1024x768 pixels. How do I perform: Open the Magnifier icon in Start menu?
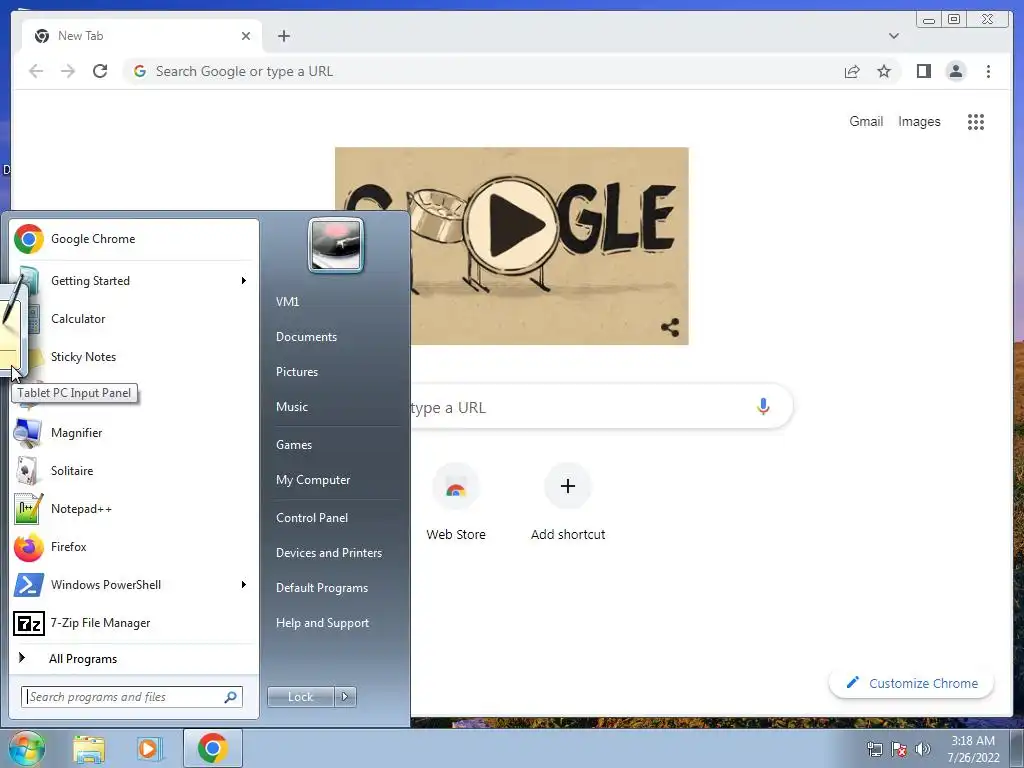click(28, 433)
